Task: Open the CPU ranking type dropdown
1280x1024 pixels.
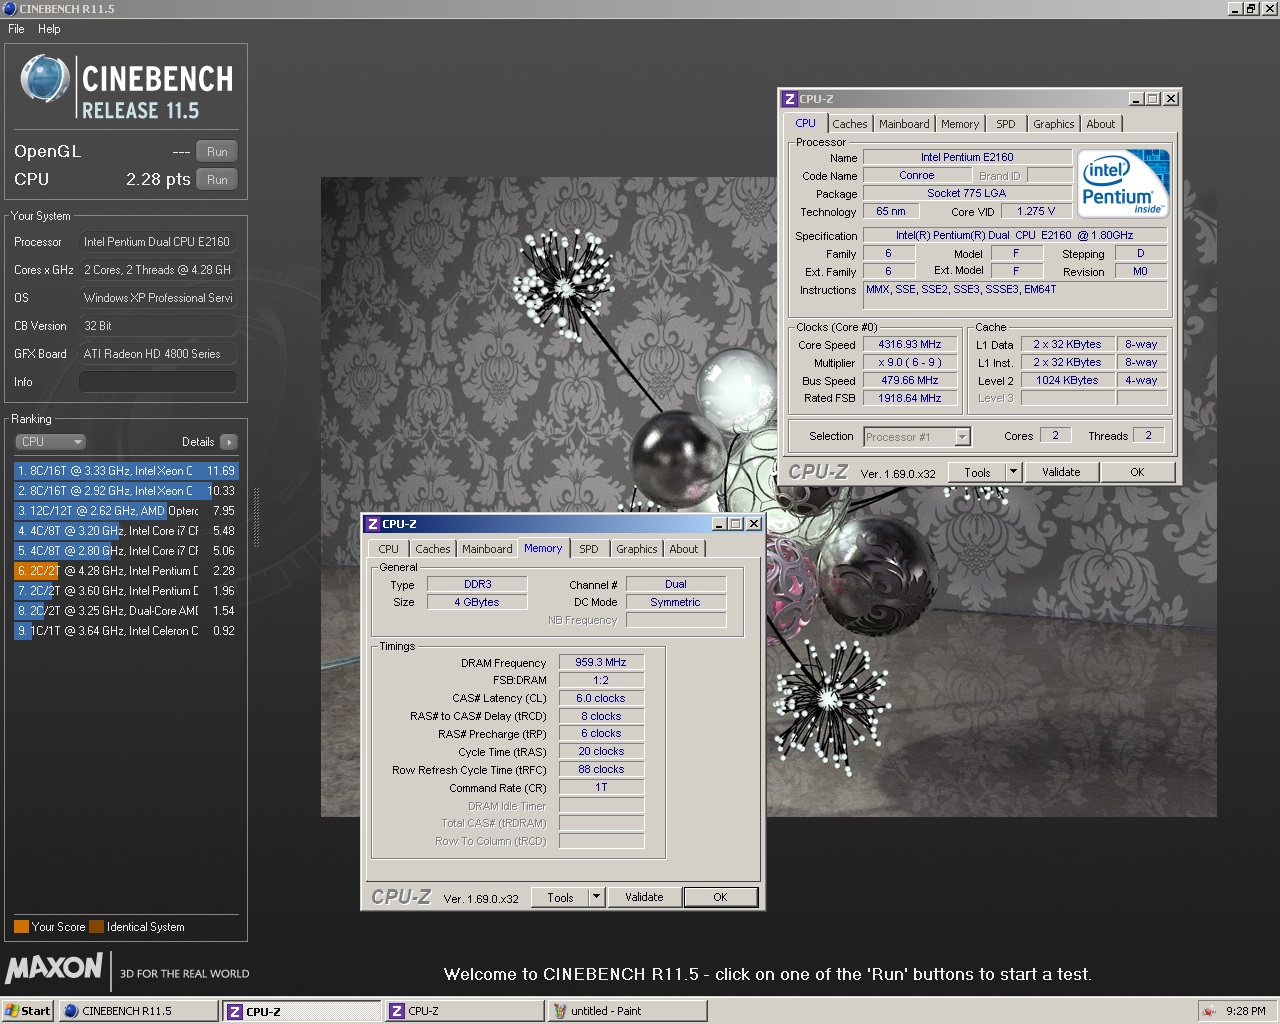Action: (50, 442)
